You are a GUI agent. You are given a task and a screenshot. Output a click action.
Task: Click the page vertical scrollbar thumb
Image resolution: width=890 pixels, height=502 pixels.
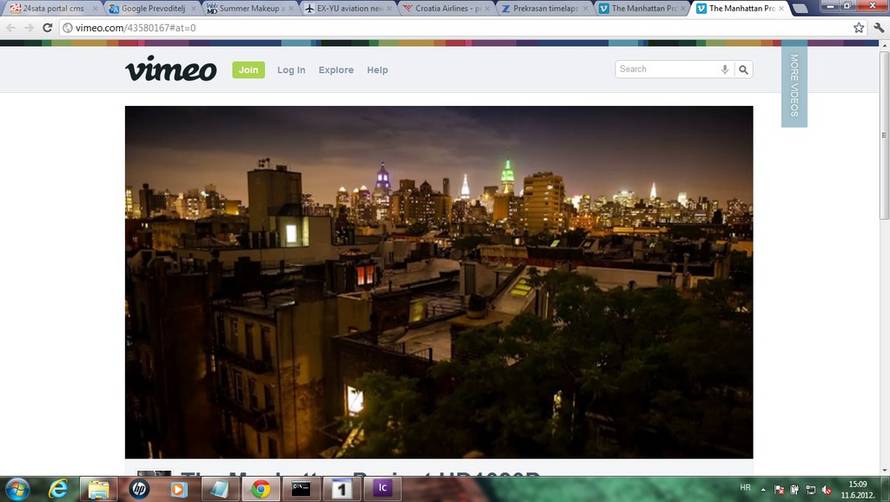[884, 136]
